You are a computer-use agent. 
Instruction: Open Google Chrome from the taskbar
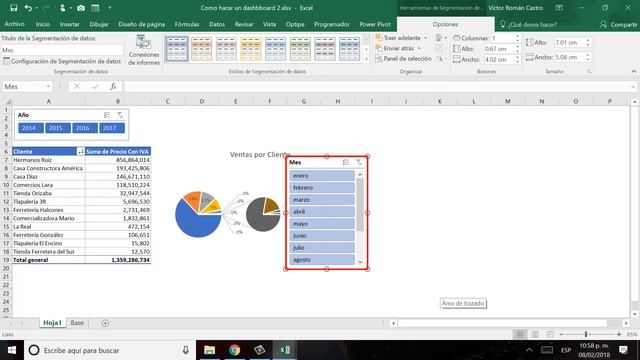[x=234, y=350]
